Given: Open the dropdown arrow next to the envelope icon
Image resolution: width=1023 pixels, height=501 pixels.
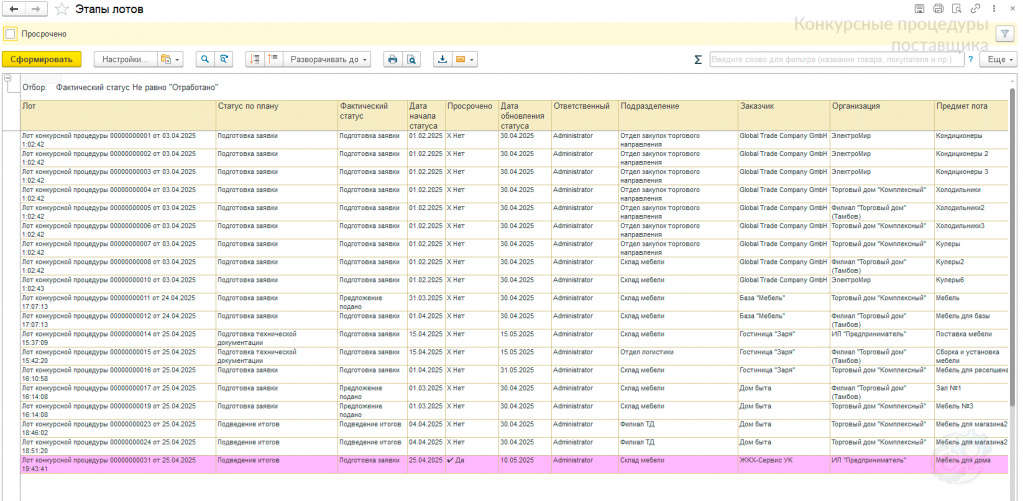Looking at the screenshot, I should click(x=472, y=59).
